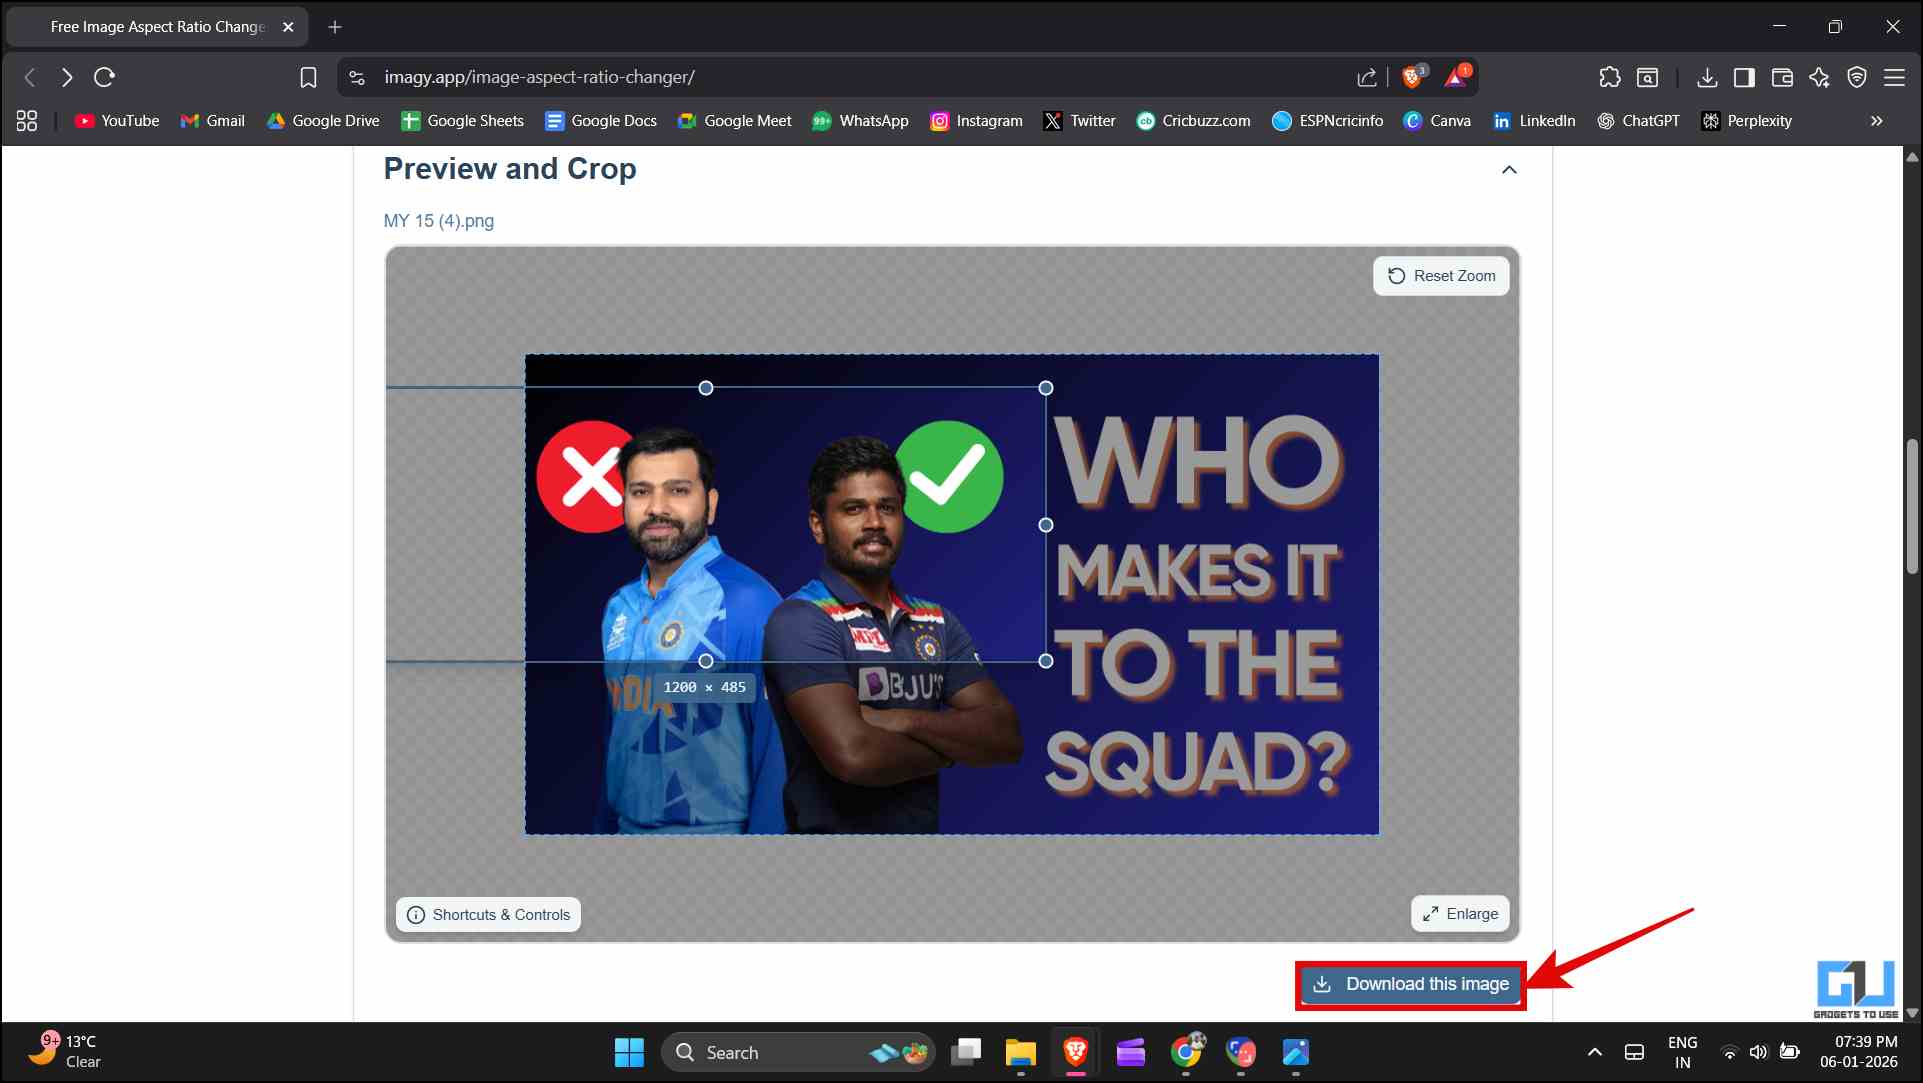Click the bookmark page icon
Viewport: 1923px width, 1083px height.
[x=308, y=77]
